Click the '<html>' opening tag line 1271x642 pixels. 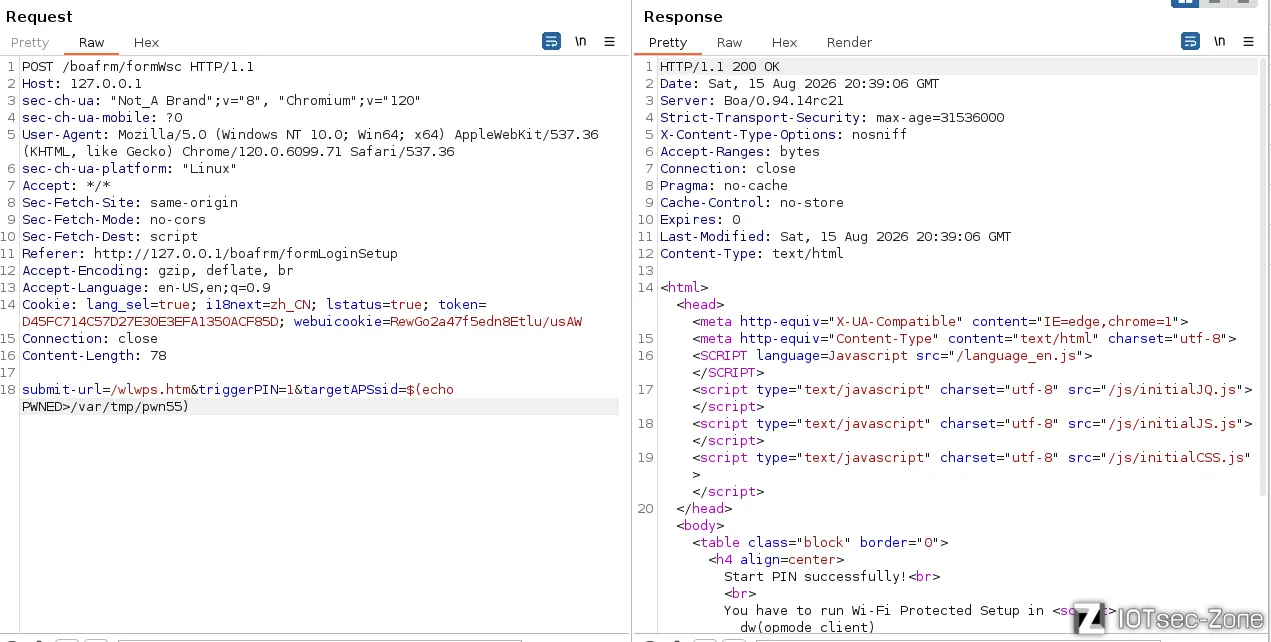684,288
